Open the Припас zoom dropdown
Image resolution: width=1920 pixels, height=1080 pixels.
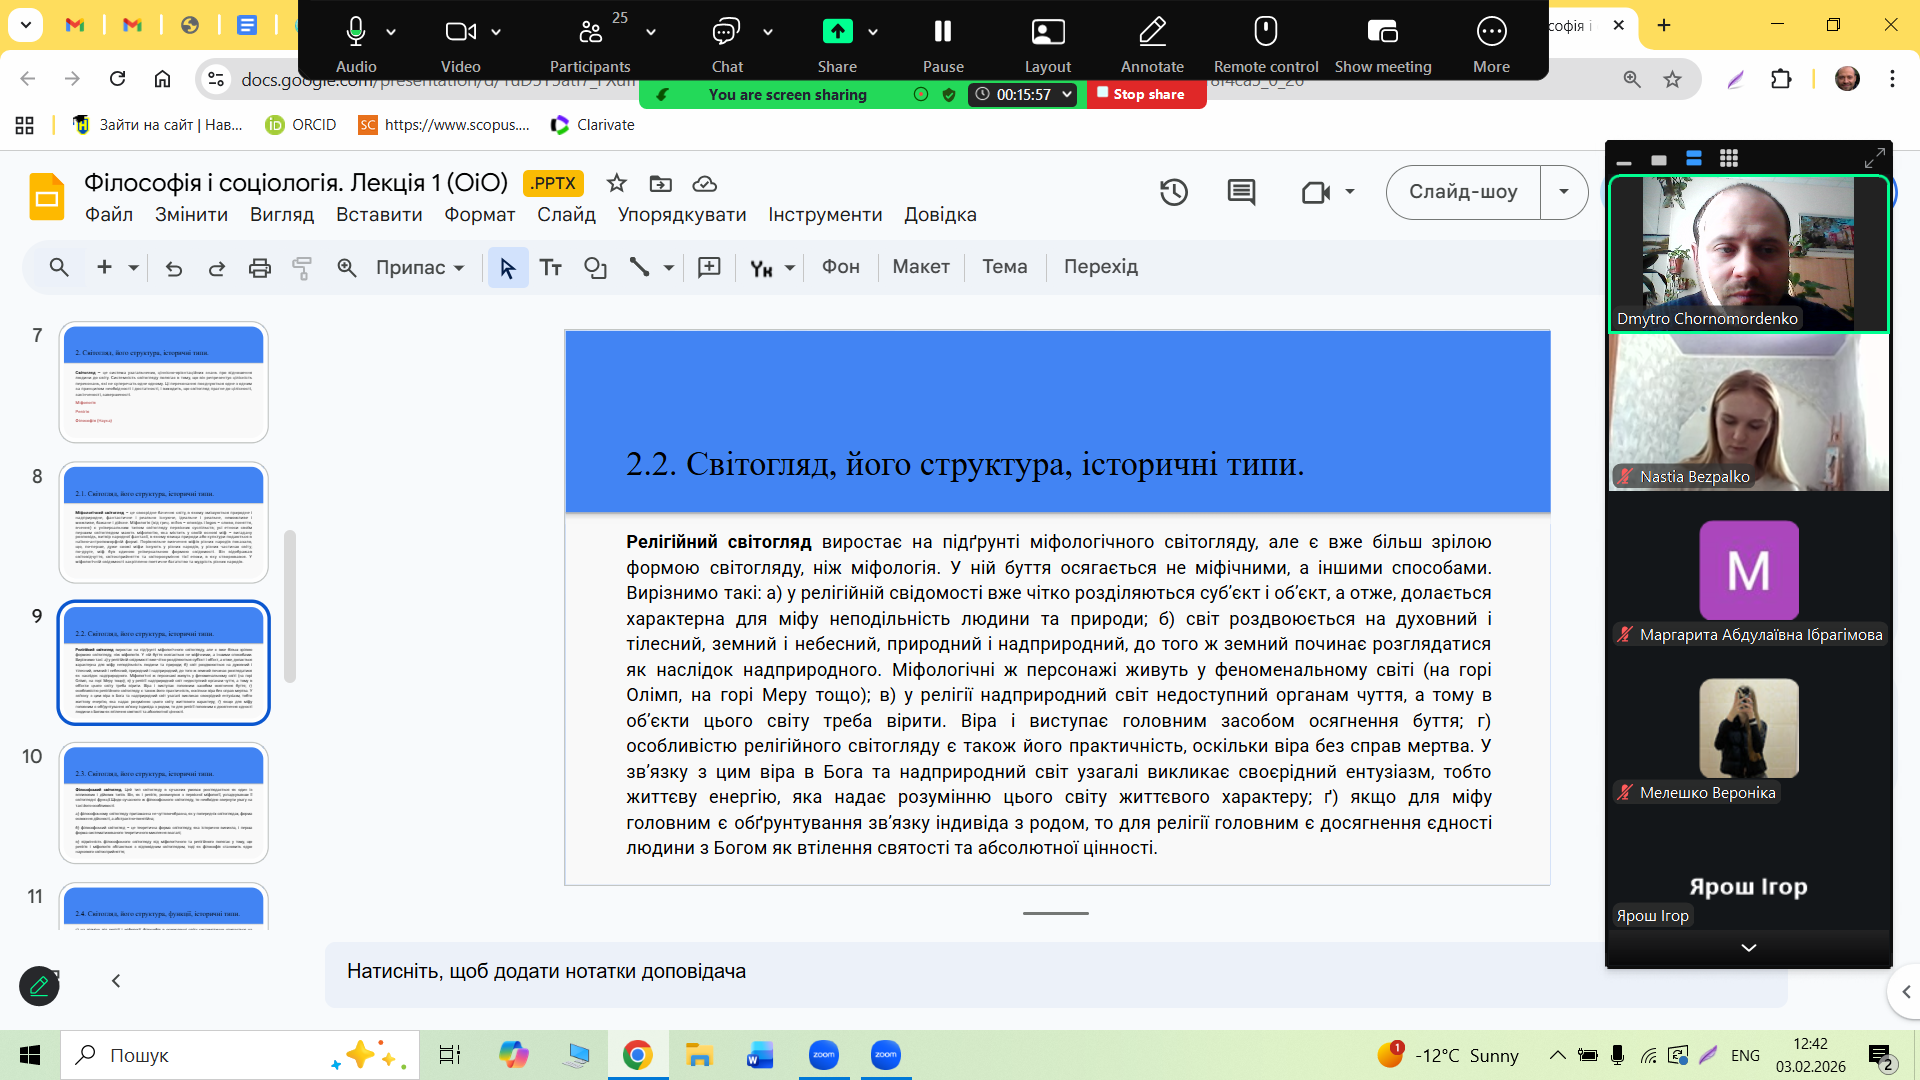click(420, 268)
